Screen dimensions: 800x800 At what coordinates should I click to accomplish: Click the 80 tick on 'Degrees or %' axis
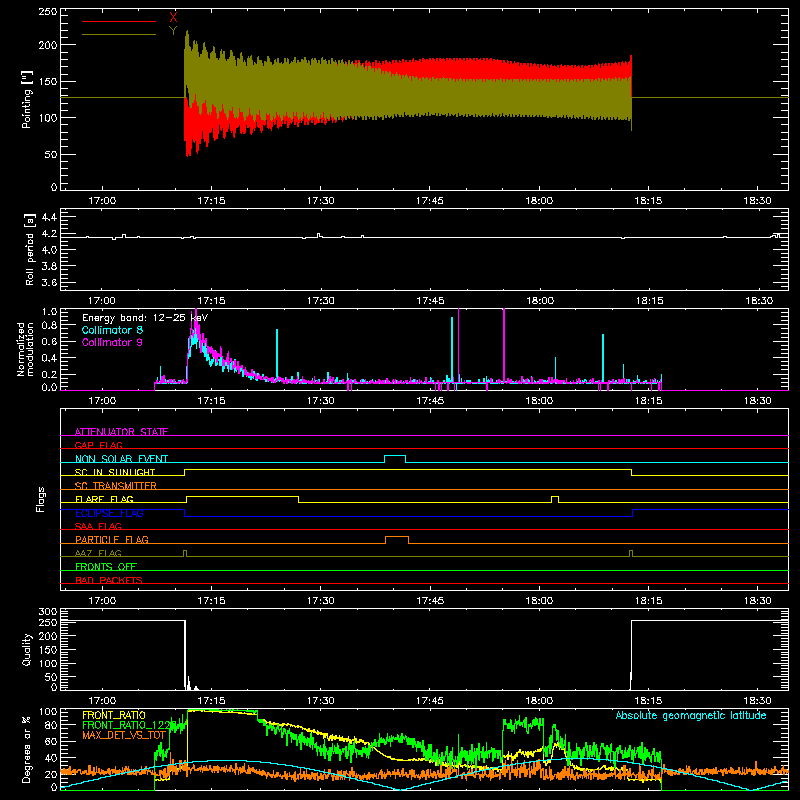pyautogui.click(x=52, y=725)
